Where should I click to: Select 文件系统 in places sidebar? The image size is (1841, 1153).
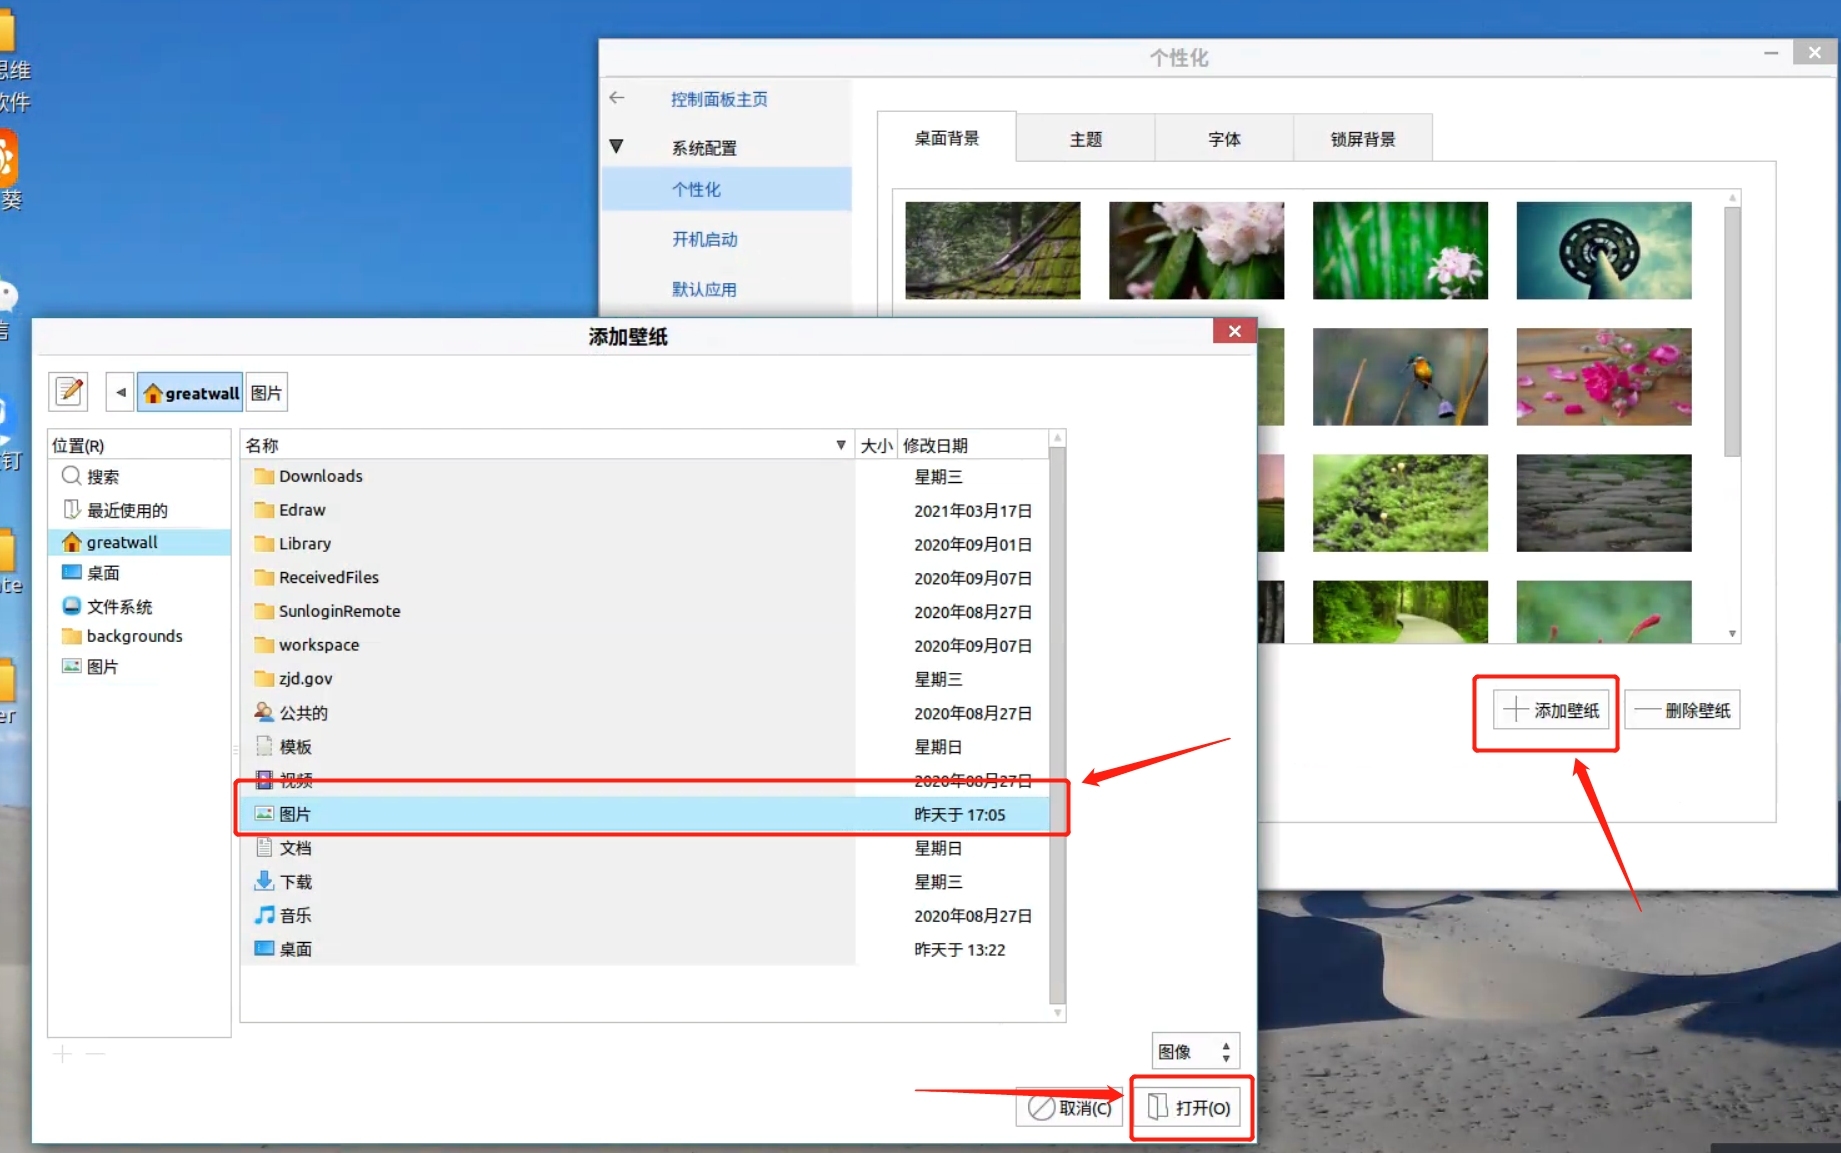(119, 606)
